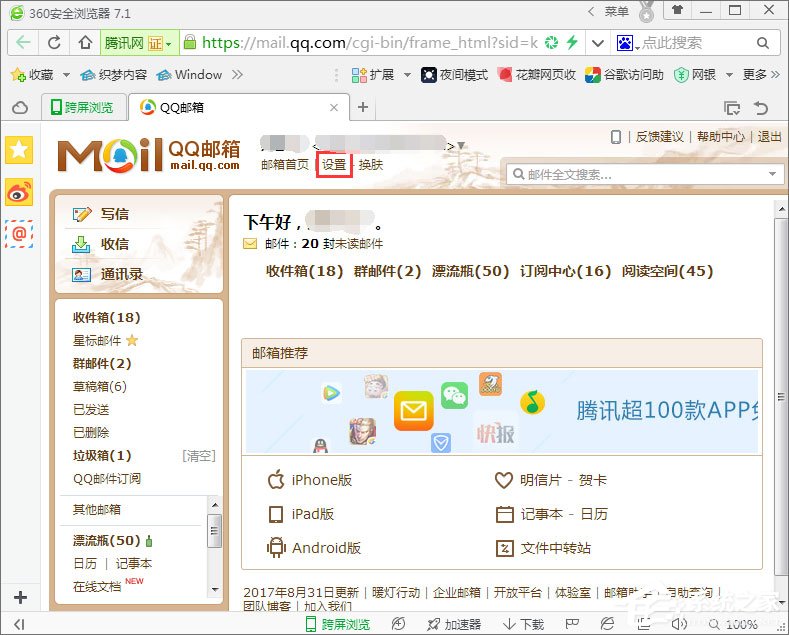Close the QQ邮箱 tab
Viewport: 789px width, 635px height.
[334, 107]
